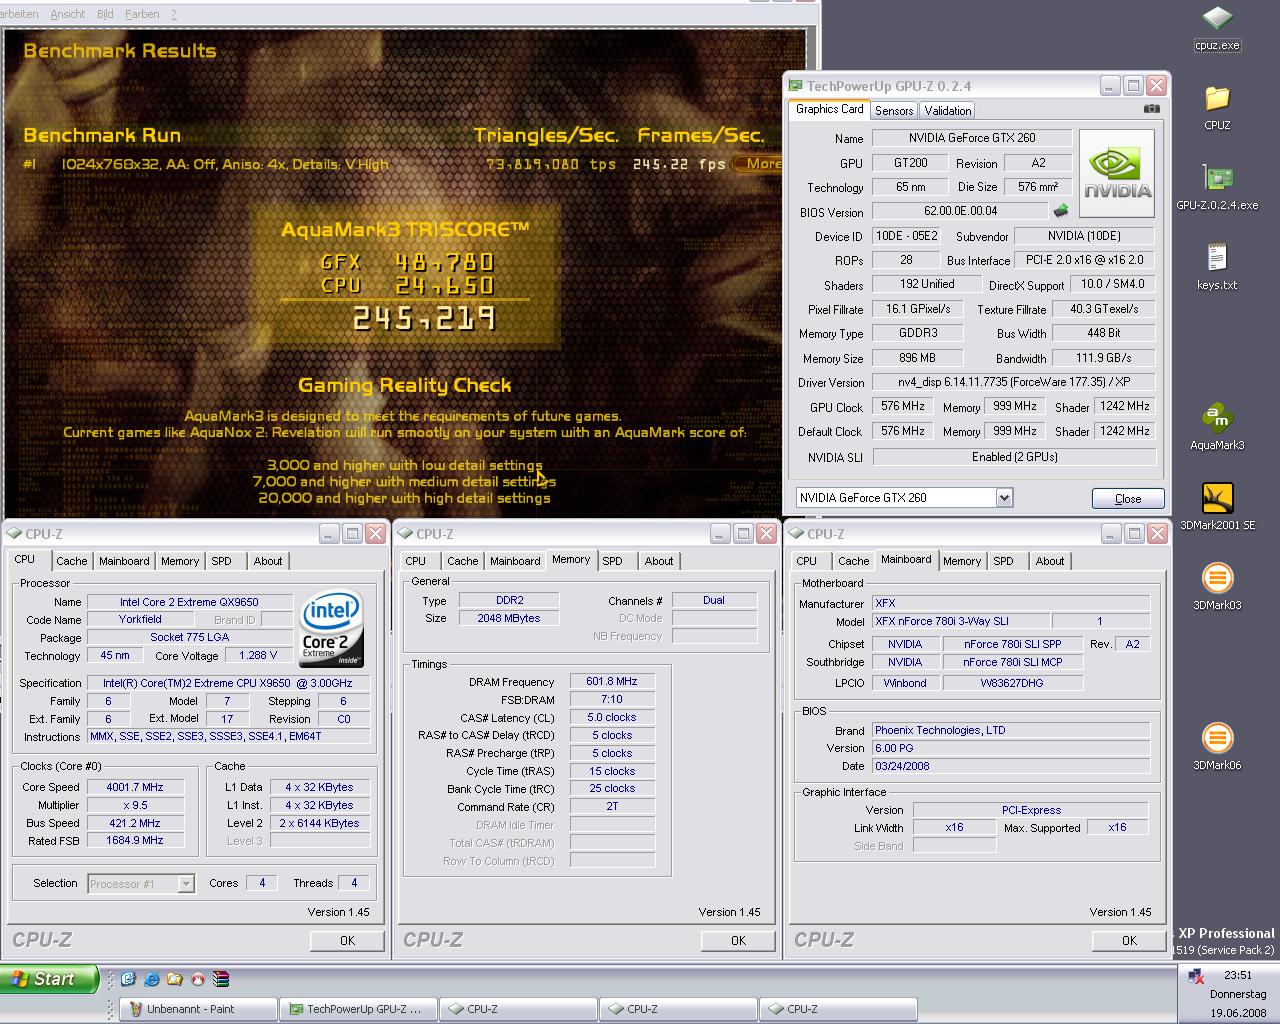Click the system tray notification icon
Image resolution: width=1280 pixels, height=1024 pixels.
(x=1195, y=976)
